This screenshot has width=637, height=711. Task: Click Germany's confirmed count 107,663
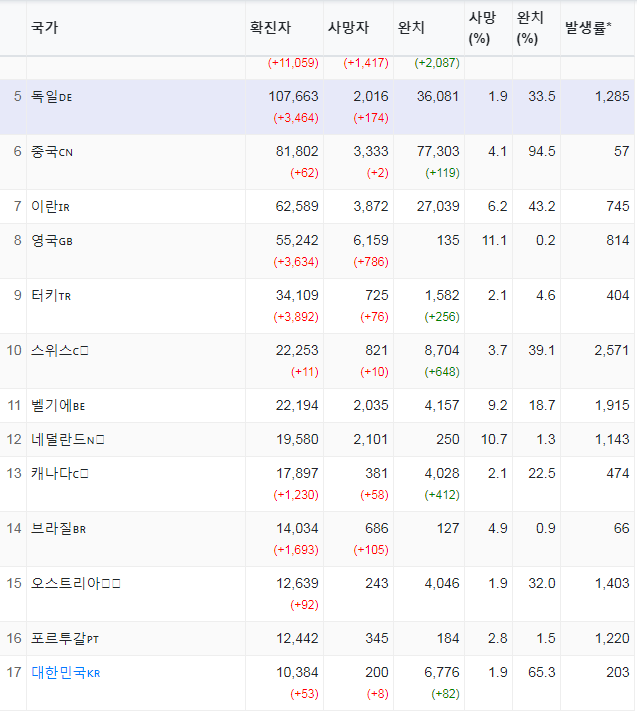click(293, 96)
